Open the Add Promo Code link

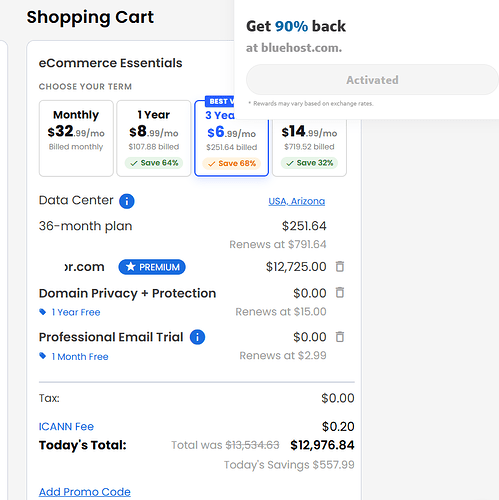coord(85,492)
